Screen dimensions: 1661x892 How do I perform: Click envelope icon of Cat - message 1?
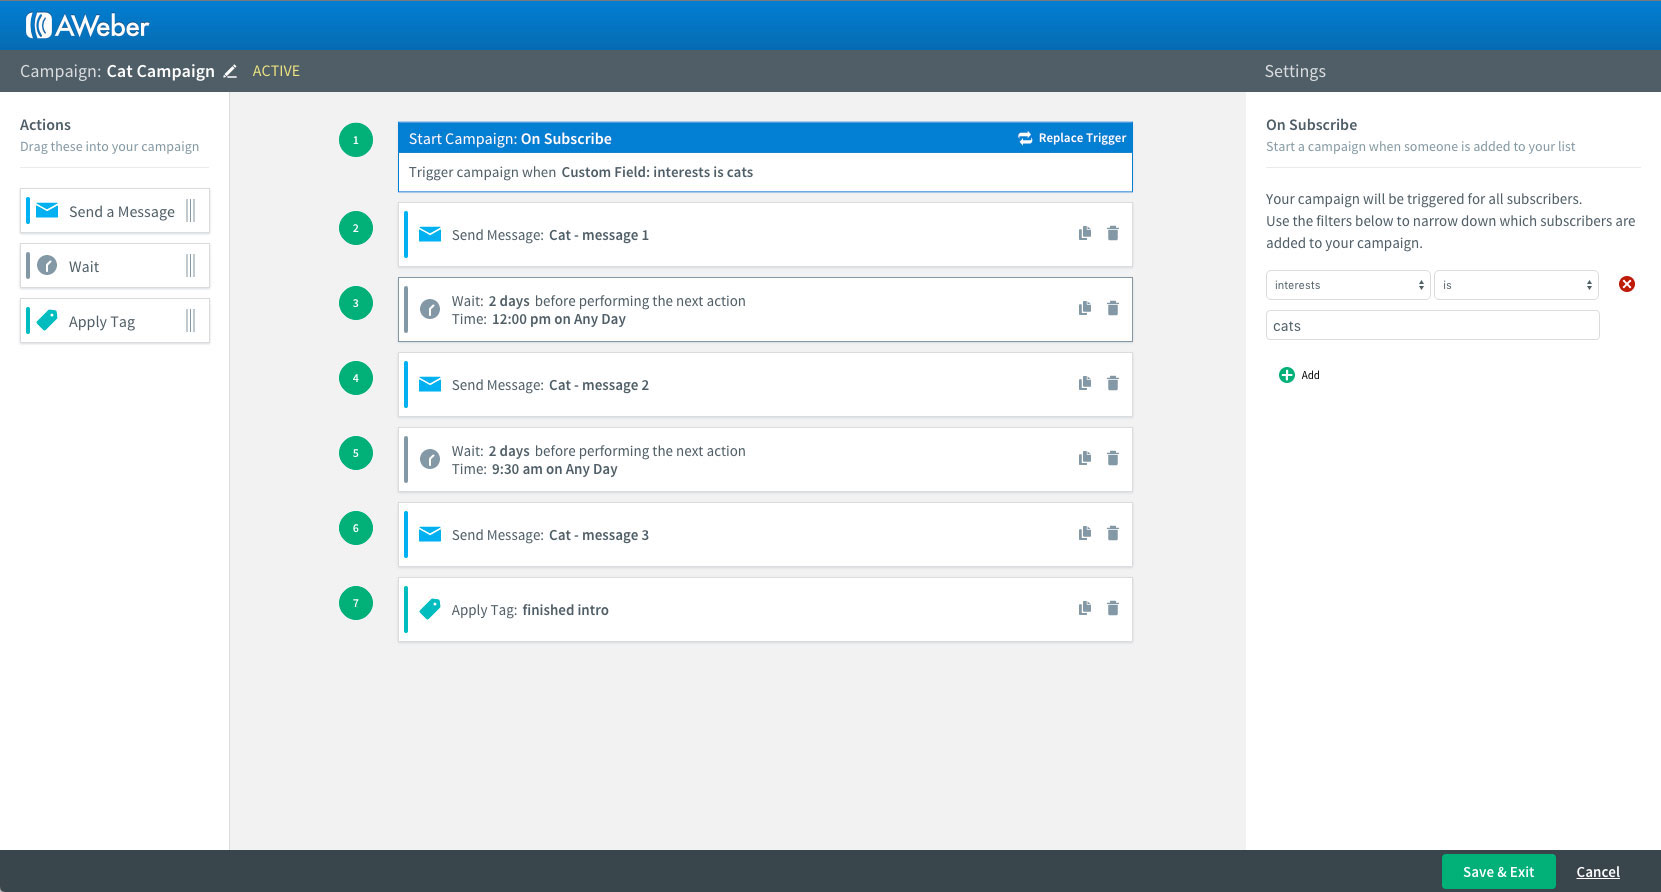(x=430, y=234)
